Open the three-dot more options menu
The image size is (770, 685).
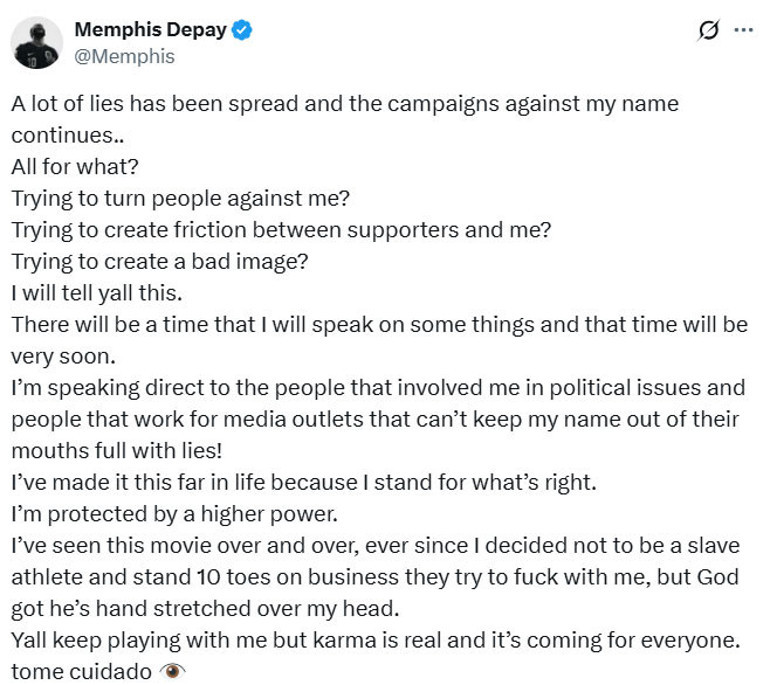[x=743, y=31]
